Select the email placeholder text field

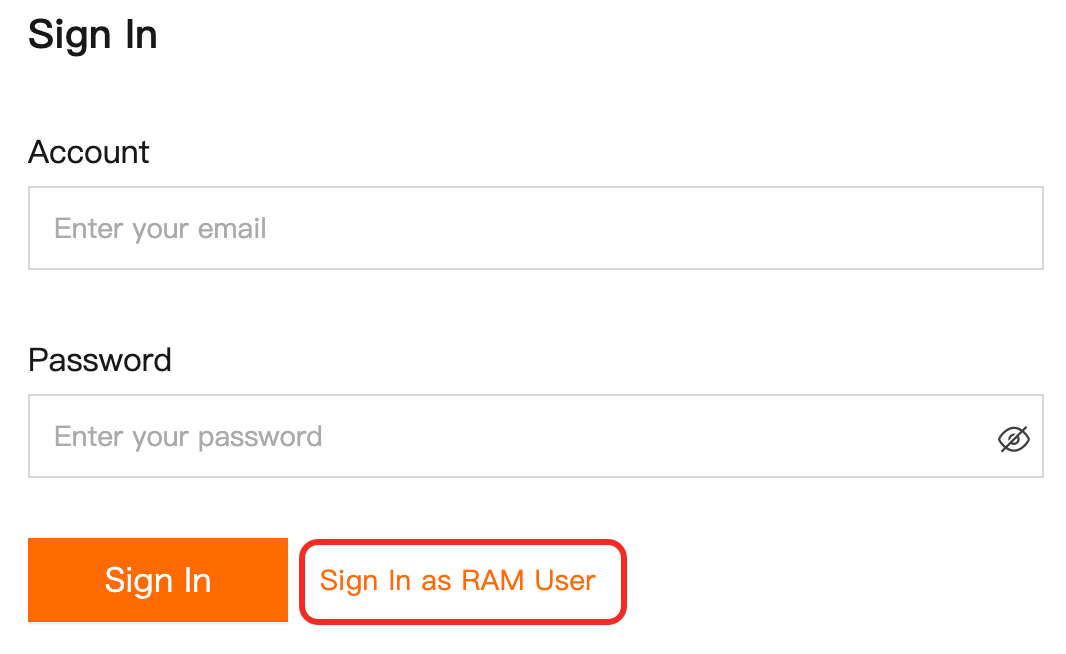tap(535, 228)
